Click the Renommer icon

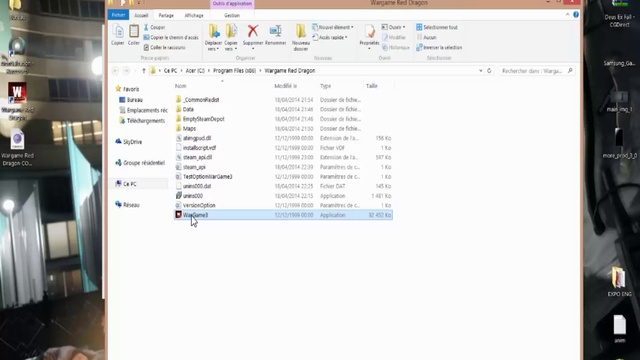(x=276, y=34)
